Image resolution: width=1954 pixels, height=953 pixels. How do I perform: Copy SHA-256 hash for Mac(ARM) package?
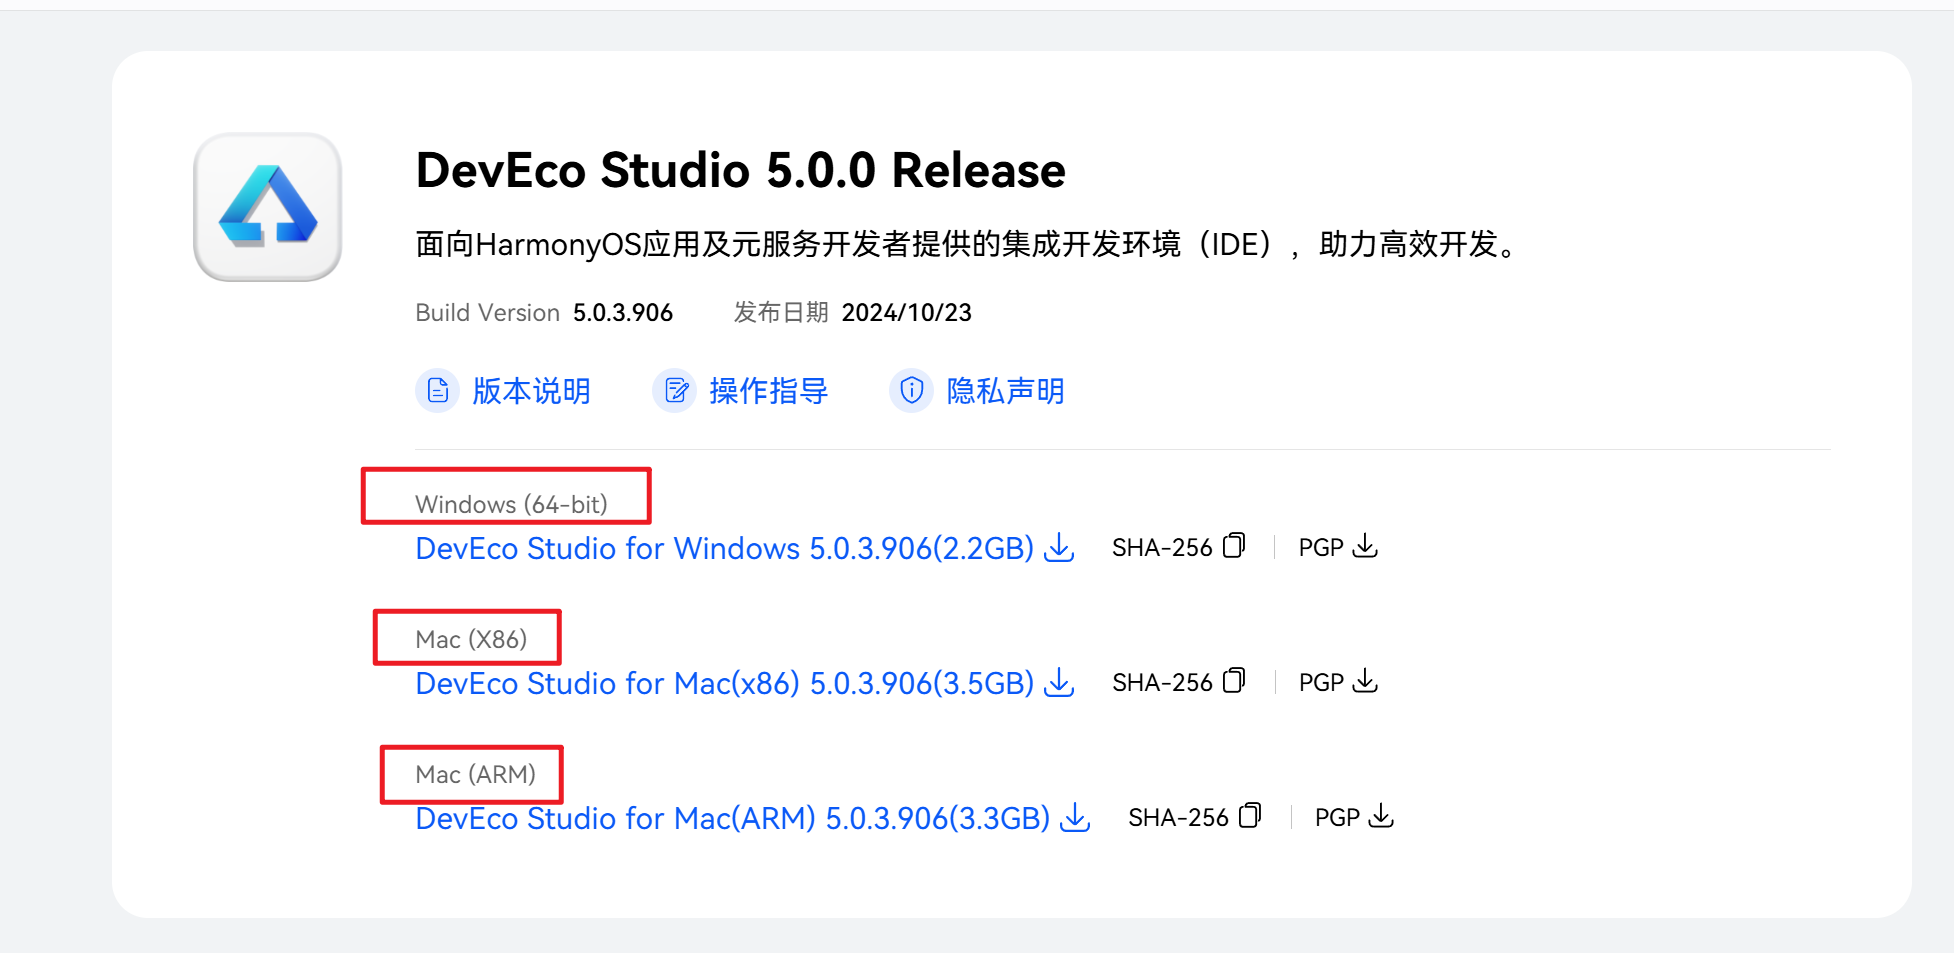[1251, 816]
